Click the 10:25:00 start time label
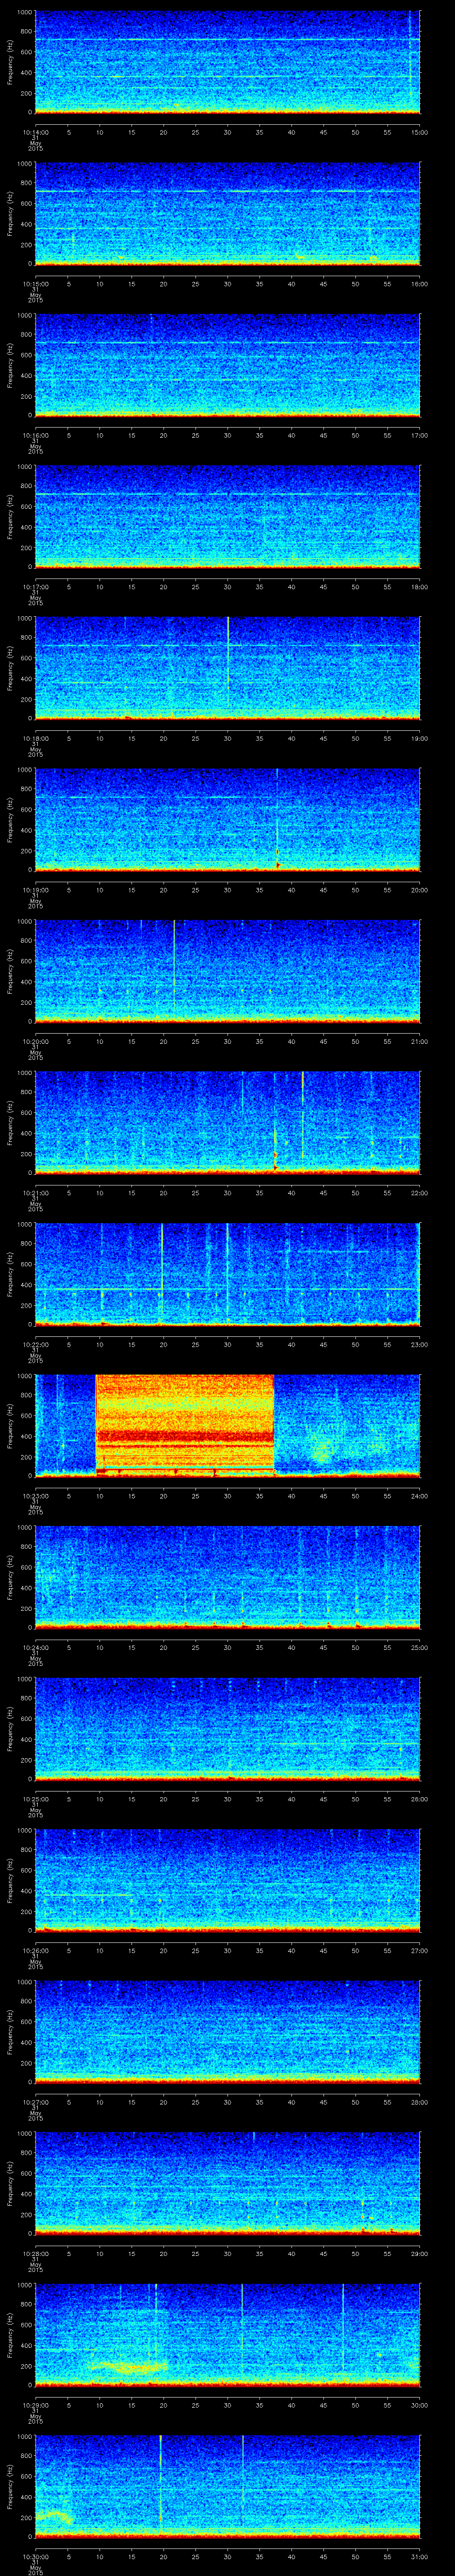 pos(35,1799)
